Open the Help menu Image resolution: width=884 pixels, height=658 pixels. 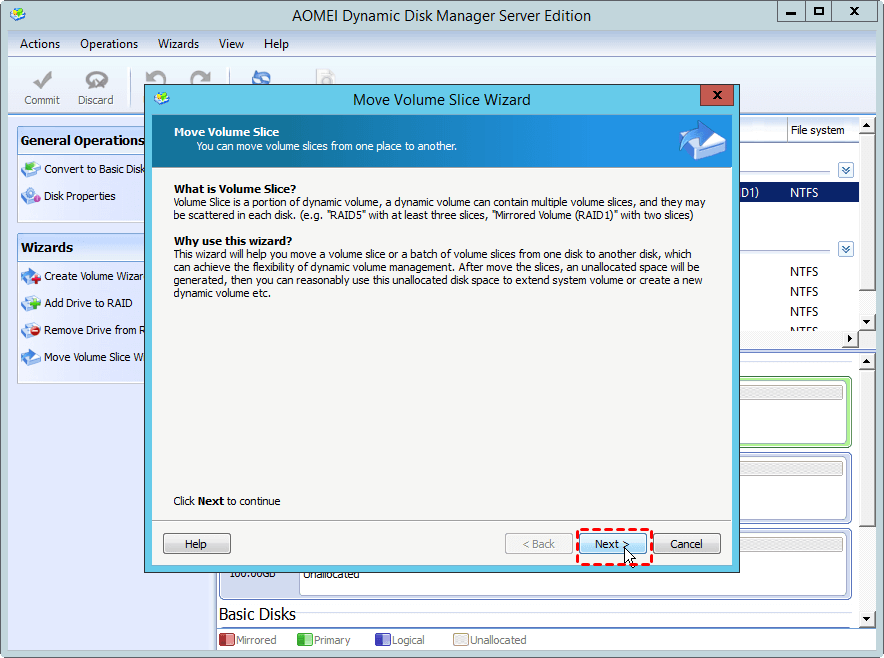coord(276,44)
